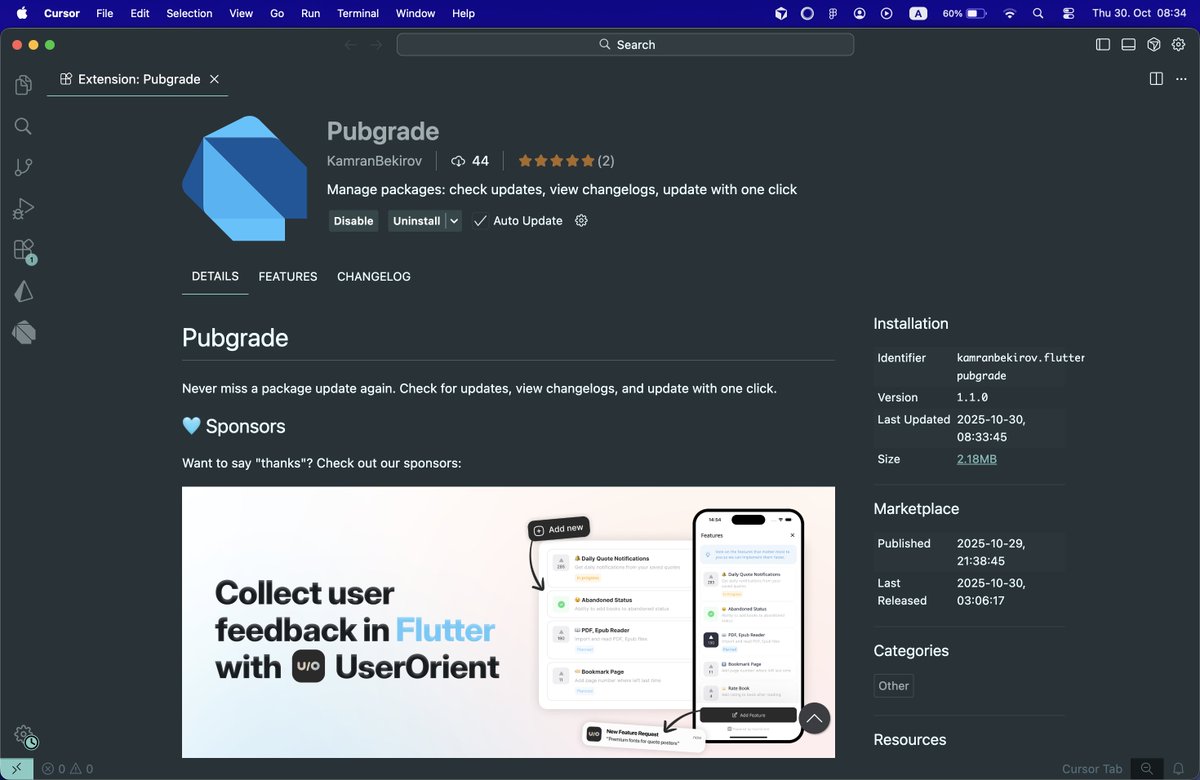Open Control Center in menu bar

pyautogui.click(x=1068, y=13)
